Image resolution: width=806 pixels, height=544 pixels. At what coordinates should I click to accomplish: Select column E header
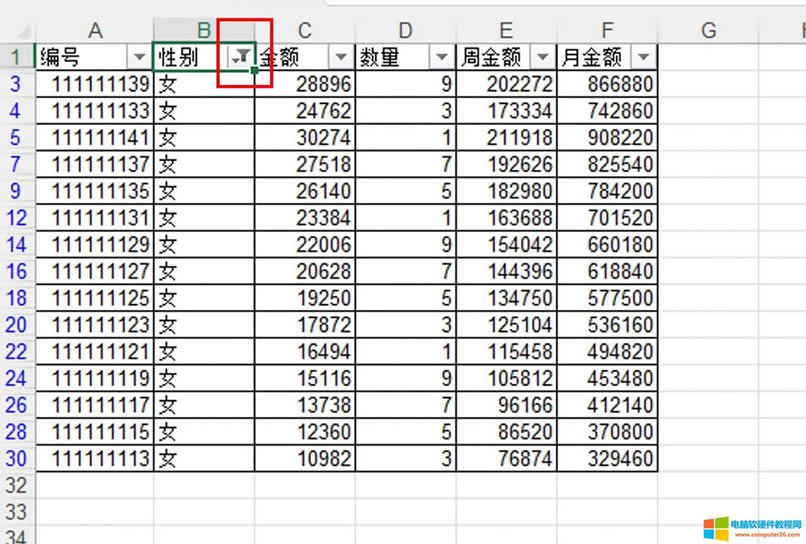[x=506, y=31]
